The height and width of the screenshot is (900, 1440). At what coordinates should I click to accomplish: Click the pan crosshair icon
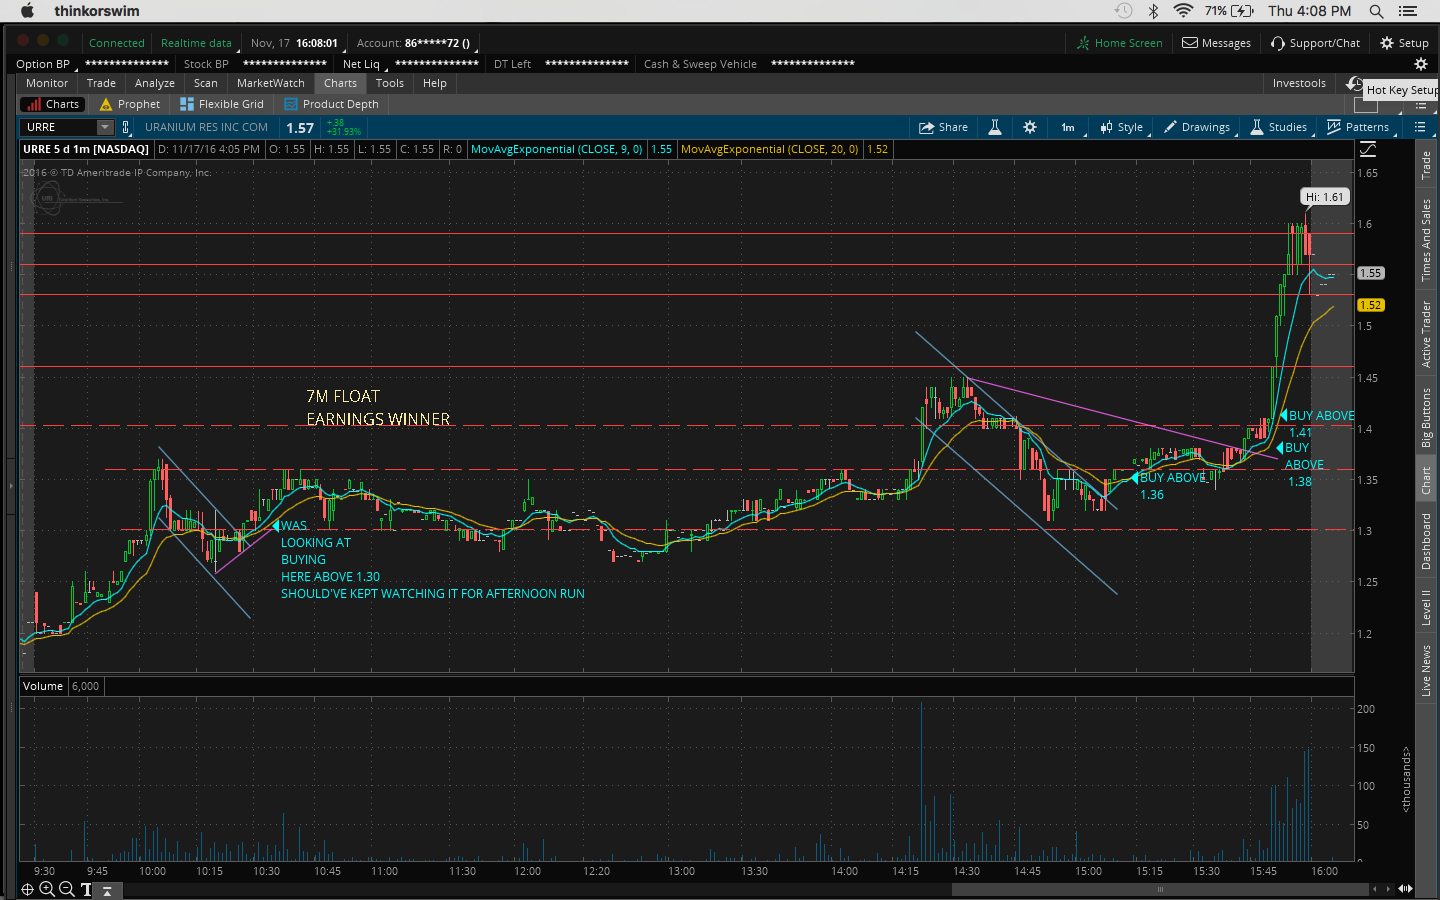(27, 889)
